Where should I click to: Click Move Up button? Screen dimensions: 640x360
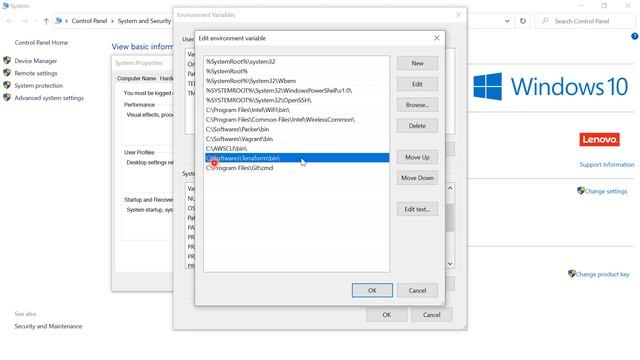pyautogui.click(x=417, y=157)
